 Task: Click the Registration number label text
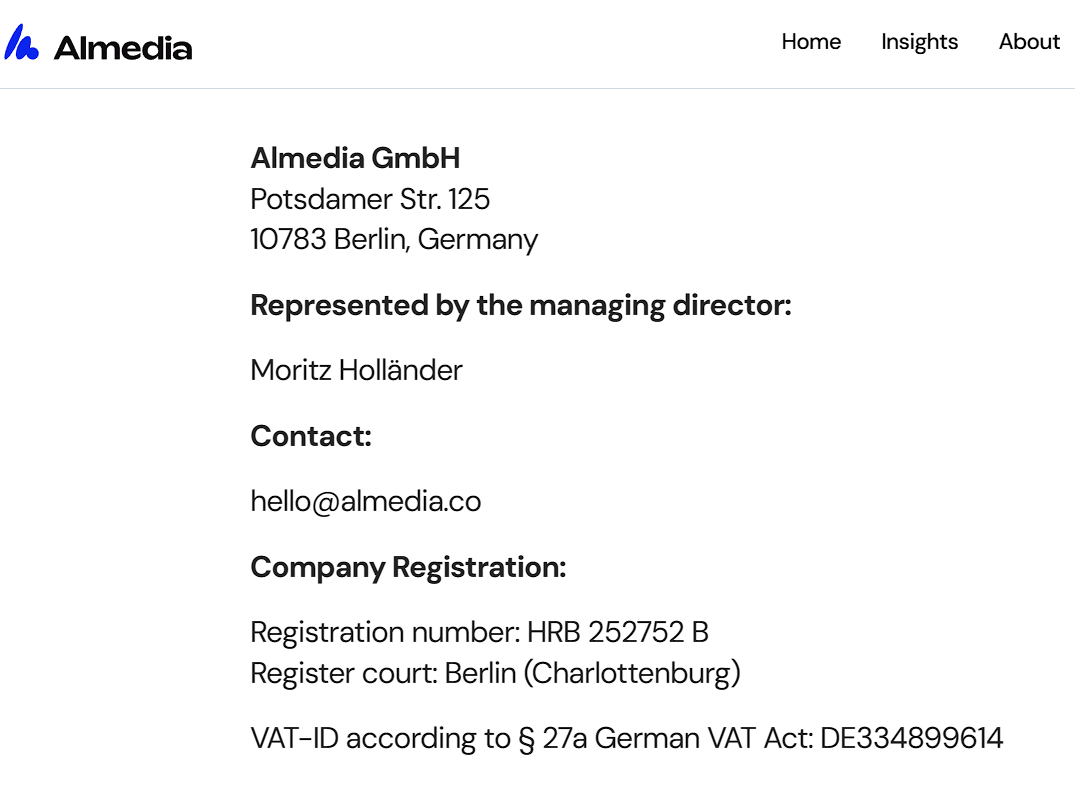click(386, 632)
